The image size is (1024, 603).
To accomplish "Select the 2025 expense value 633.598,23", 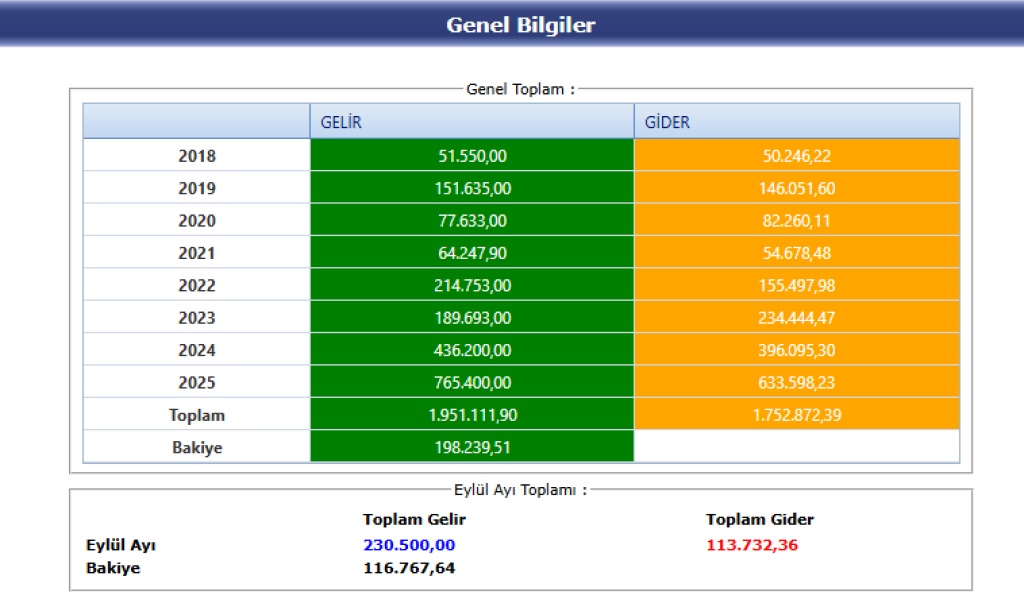I will coord(796,383).
